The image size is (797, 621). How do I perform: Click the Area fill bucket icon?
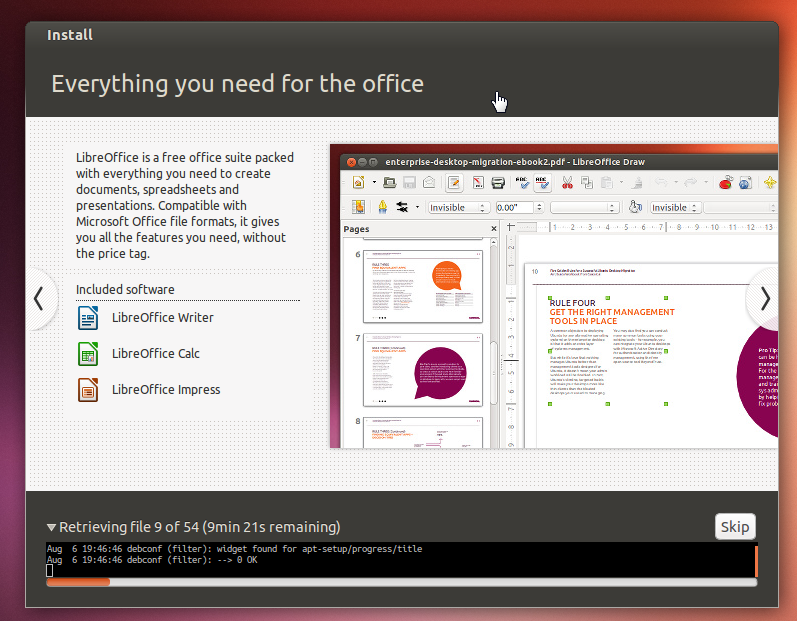635,207
